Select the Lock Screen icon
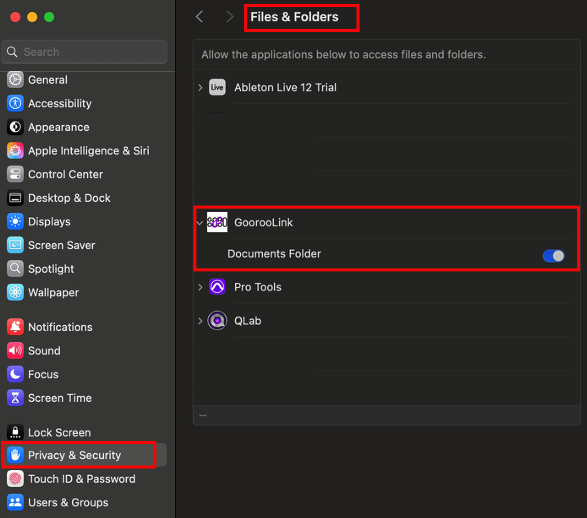Screen dimensions: 587x518 tap(15, 432)
